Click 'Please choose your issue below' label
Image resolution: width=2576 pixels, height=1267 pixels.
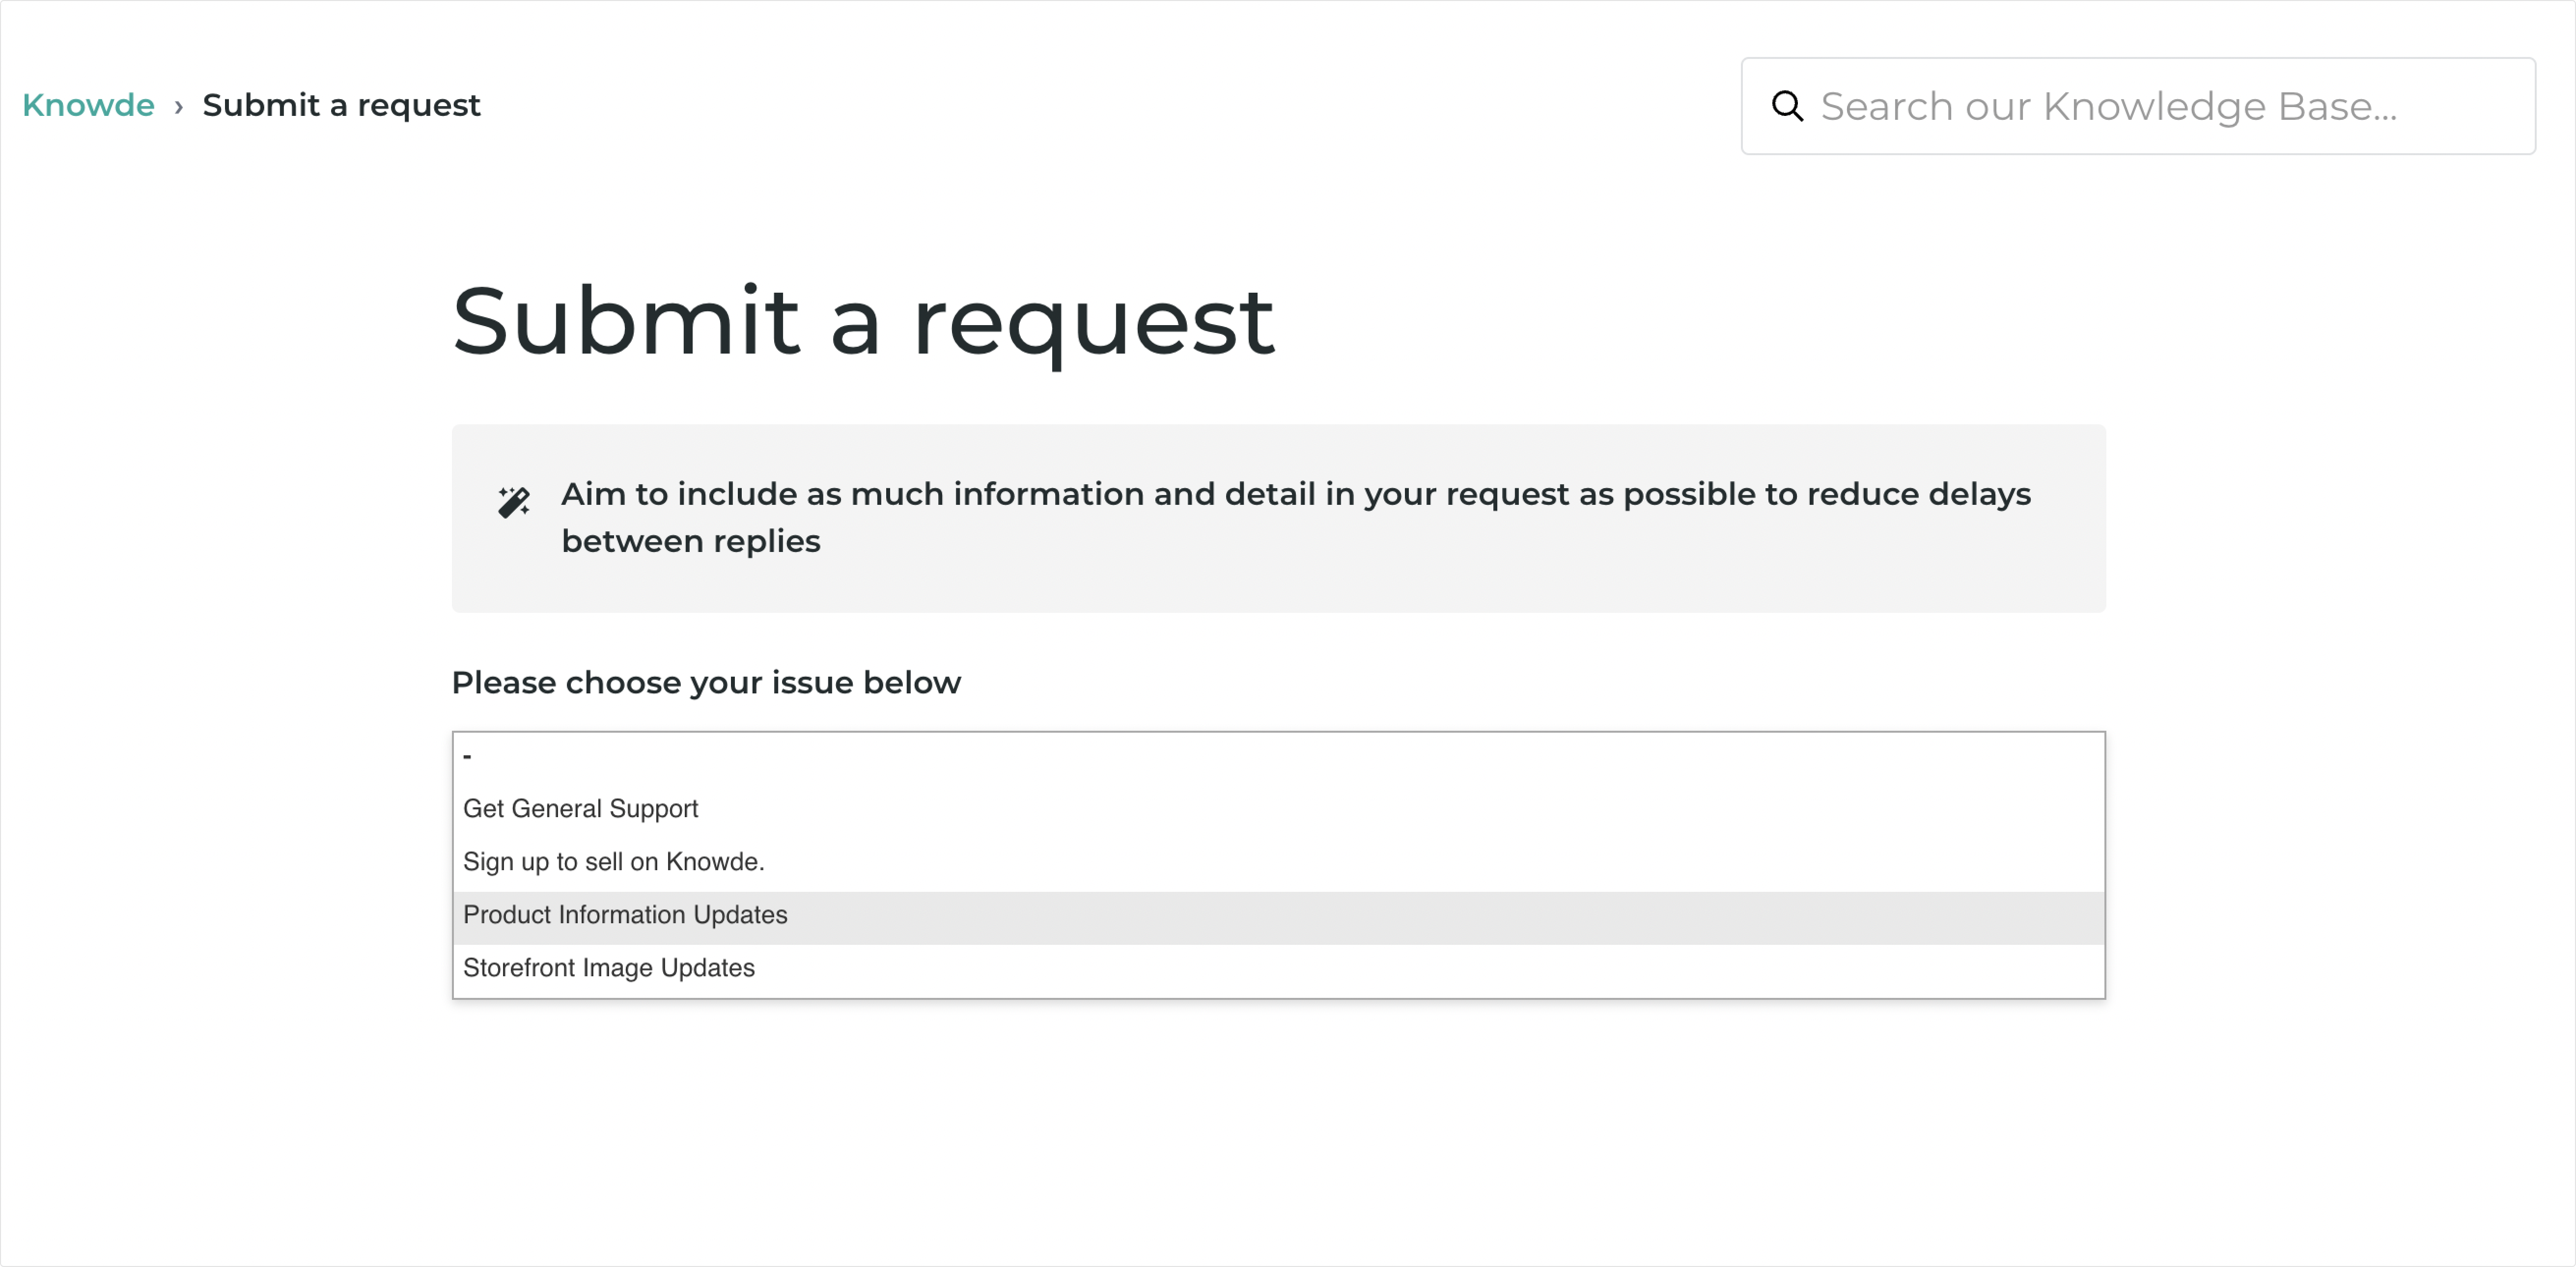click(706, 683)
